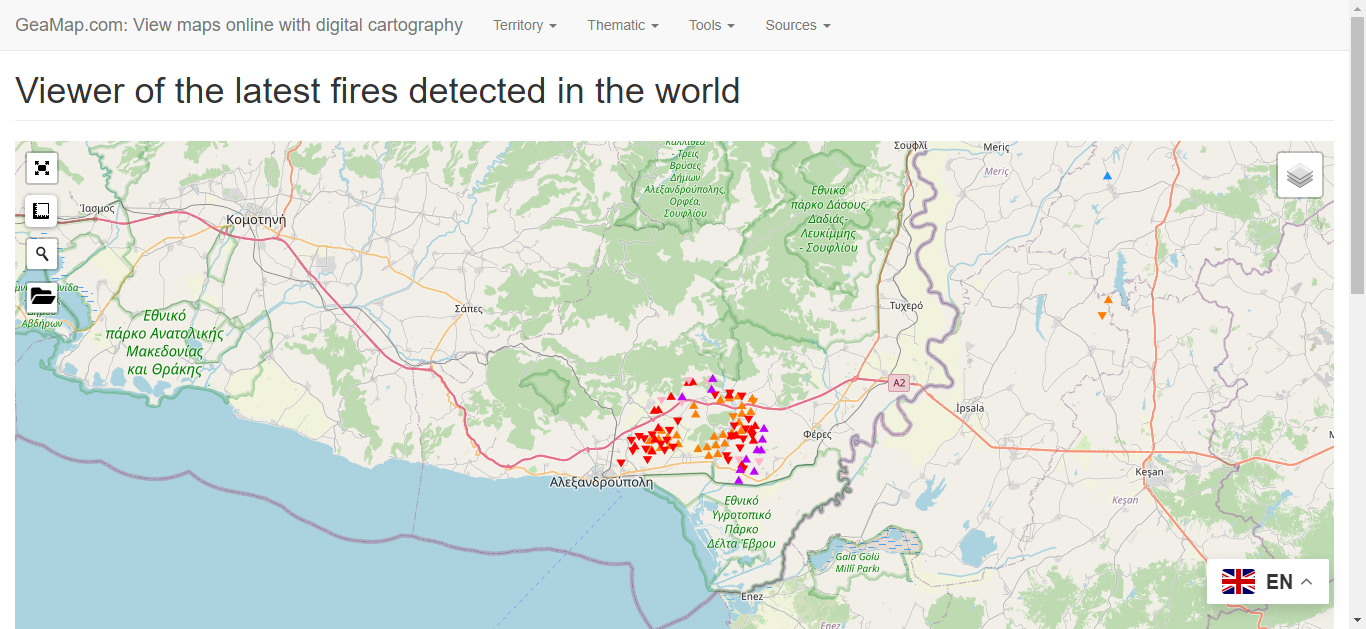Click the southernmost purple fire marker

point(739,480)
